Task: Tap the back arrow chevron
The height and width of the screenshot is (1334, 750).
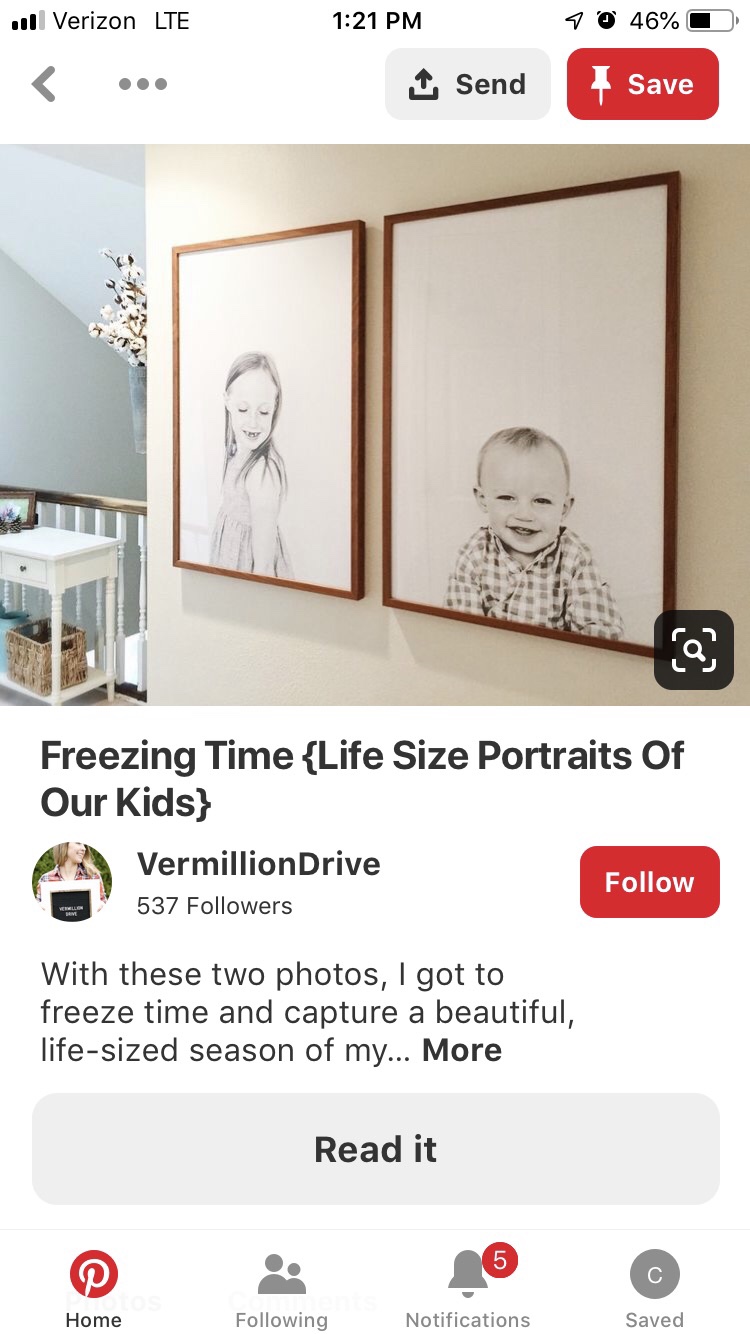Action: pos(44,84)
